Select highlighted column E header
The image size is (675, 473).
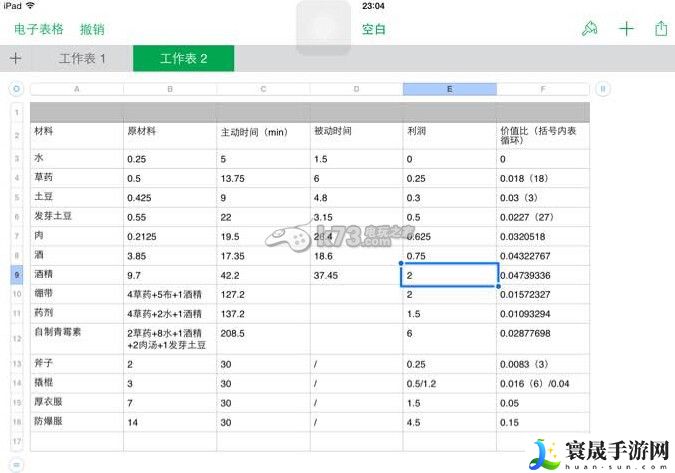(x=450, y=89)
